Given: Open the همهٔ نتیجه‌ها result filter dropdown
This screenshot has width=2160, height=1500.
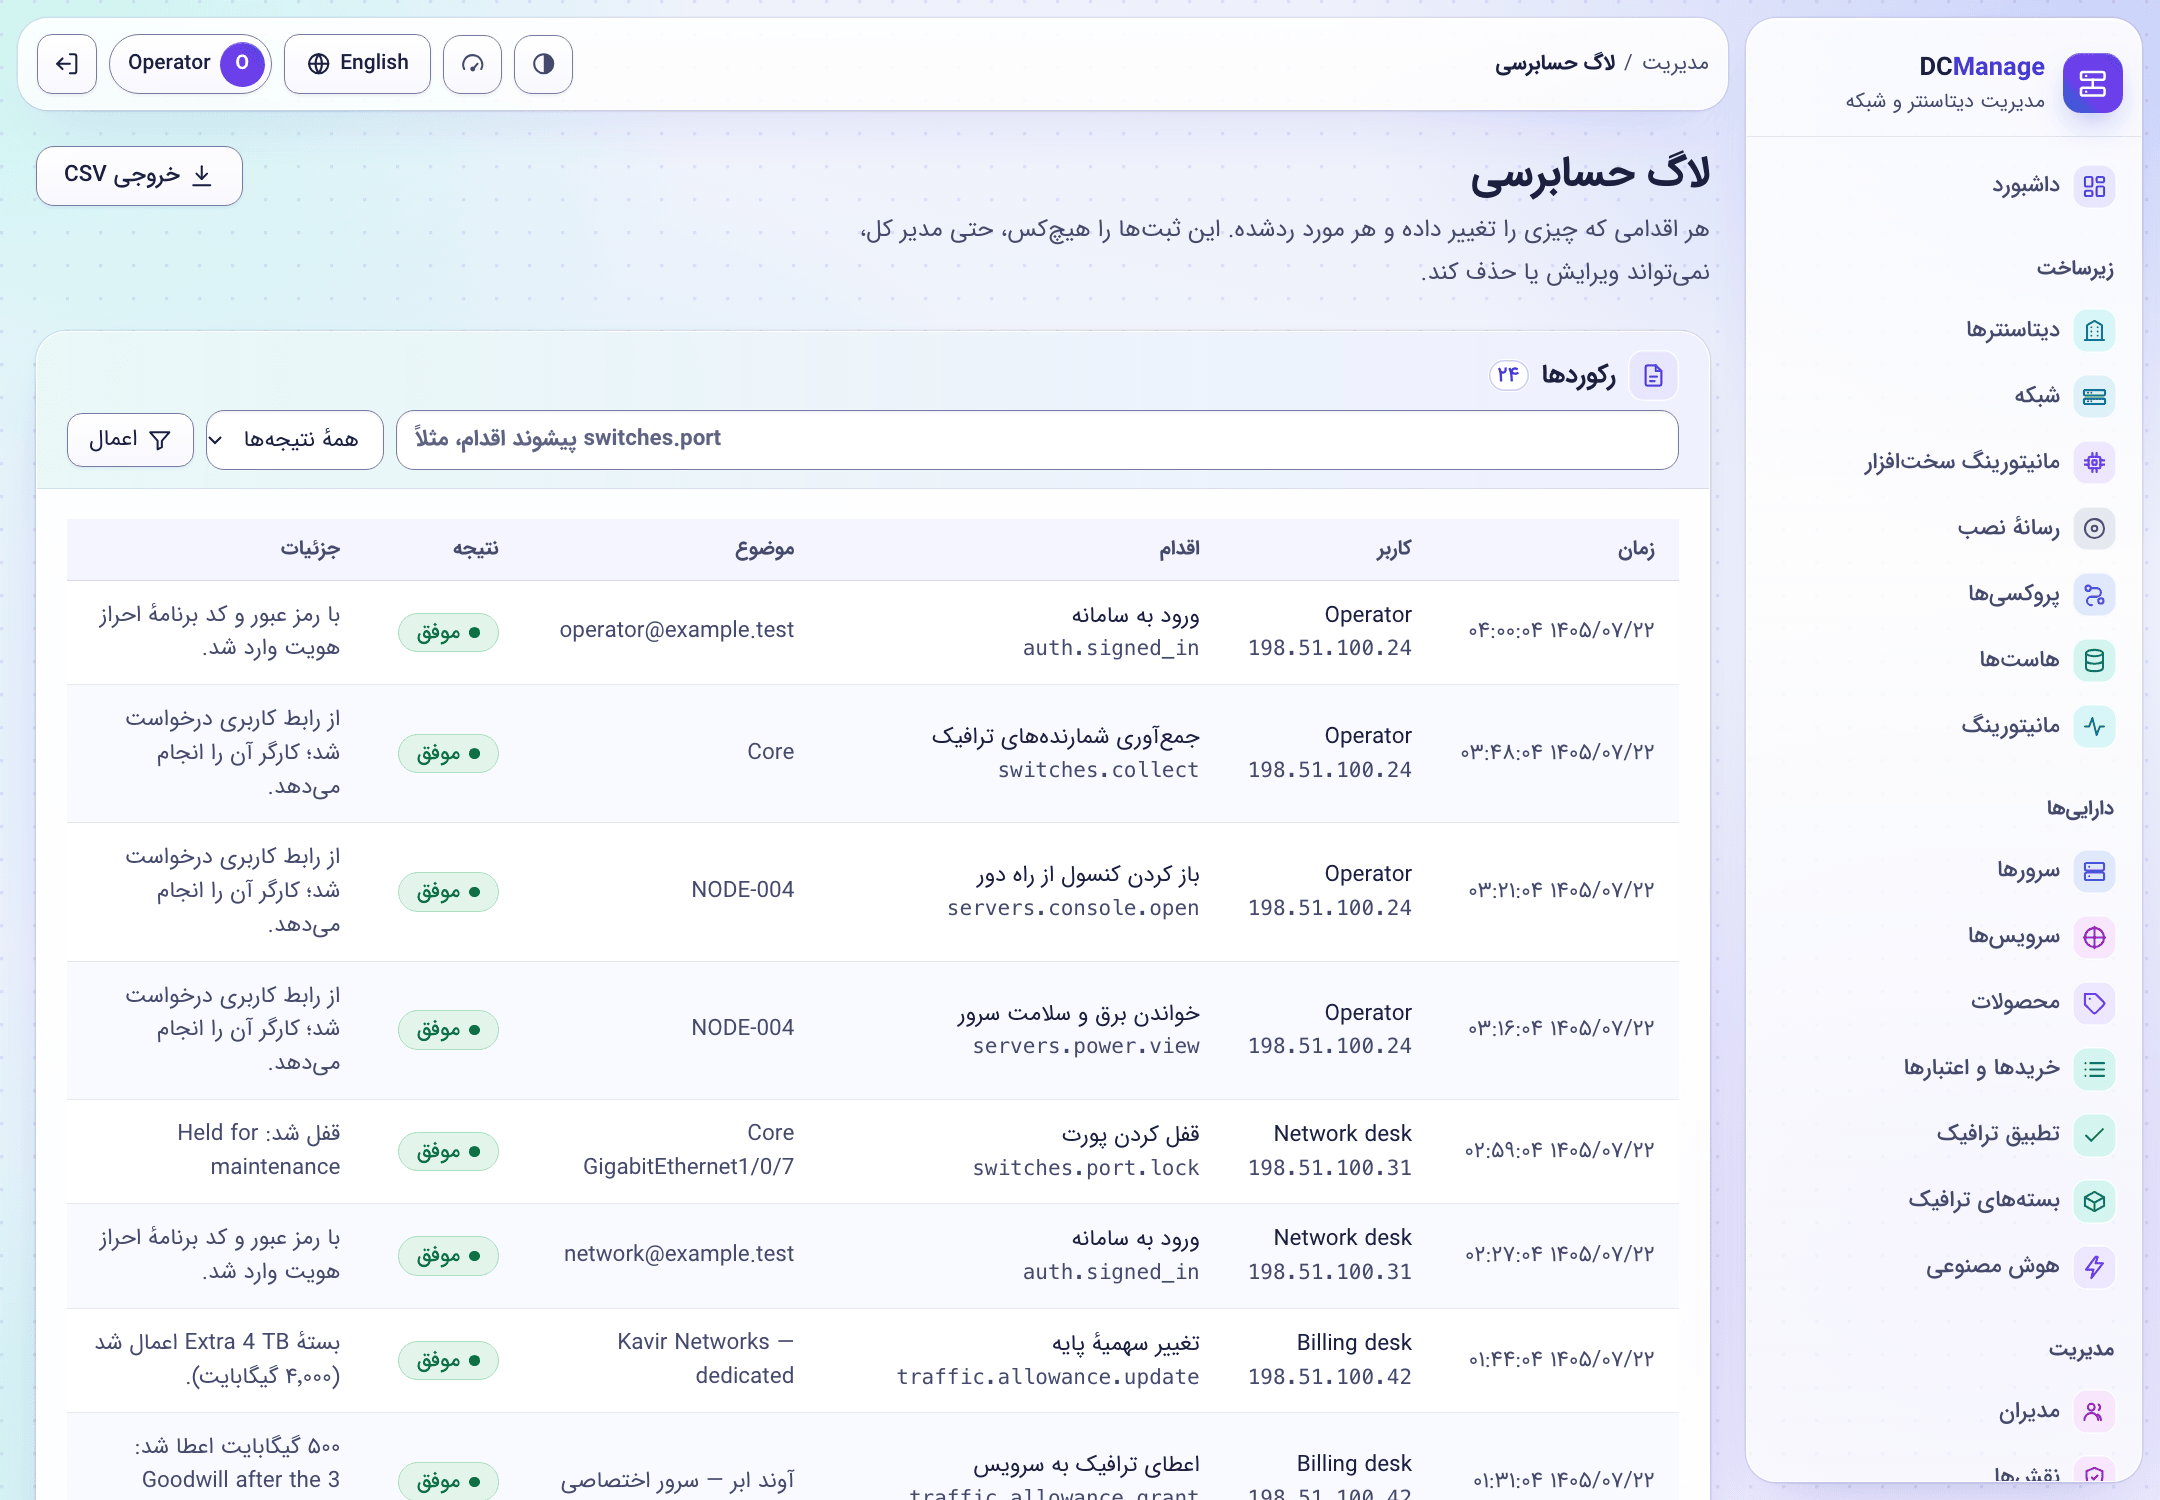Looking at the screenshot, I should [294, 440].
